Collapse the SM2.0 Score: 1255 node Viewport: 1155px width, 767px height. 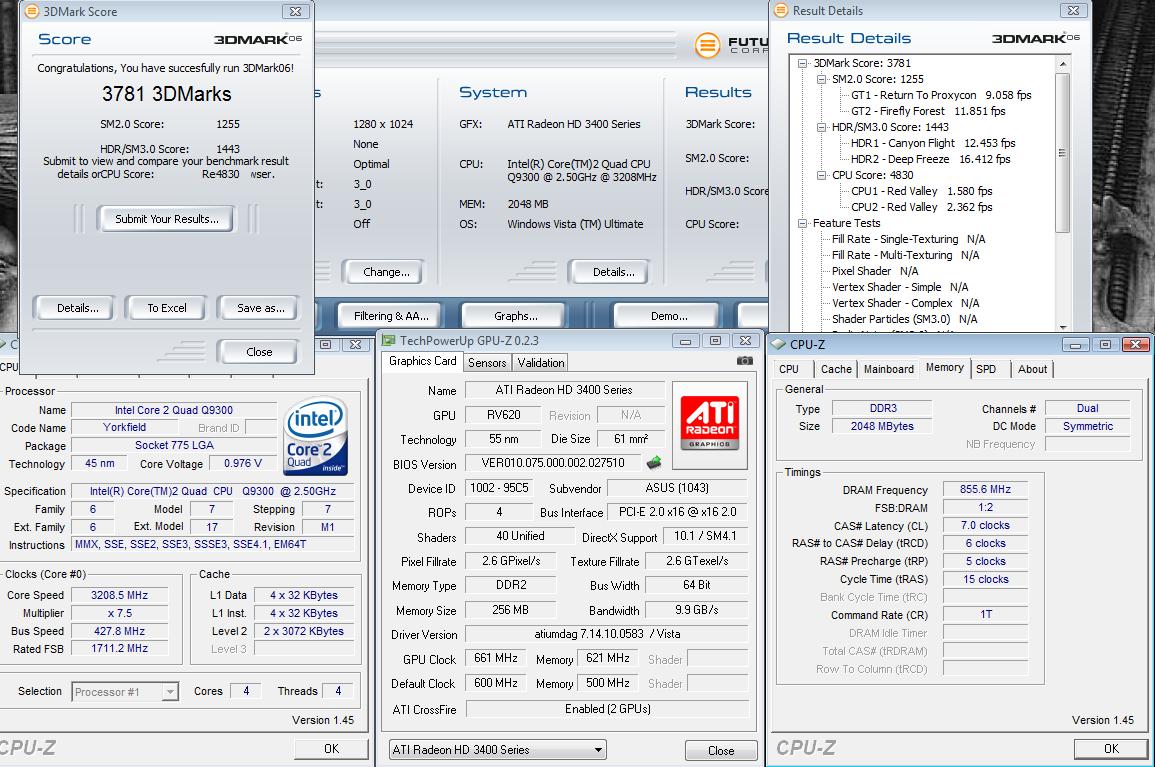[822, 80]
